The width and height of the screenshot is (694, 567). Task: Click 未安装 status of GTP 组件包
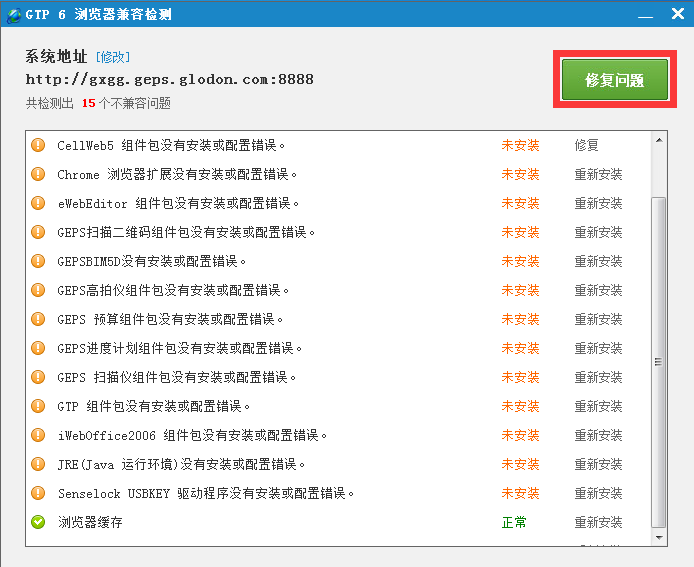520,406
